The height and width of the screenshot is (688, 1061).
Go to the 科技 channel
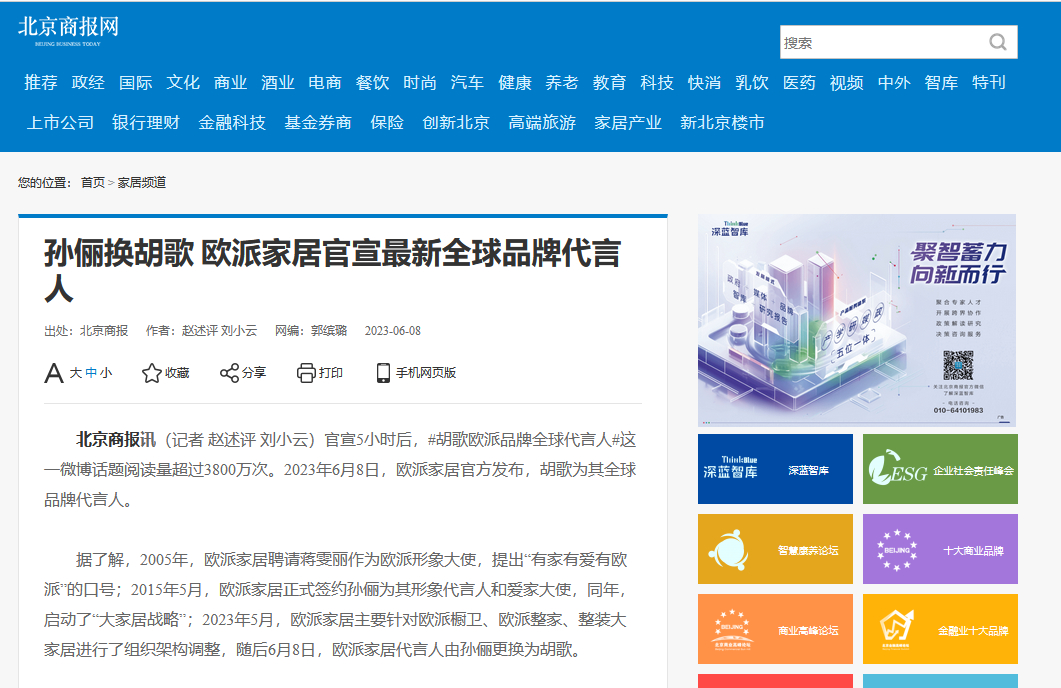coord(657,82)
